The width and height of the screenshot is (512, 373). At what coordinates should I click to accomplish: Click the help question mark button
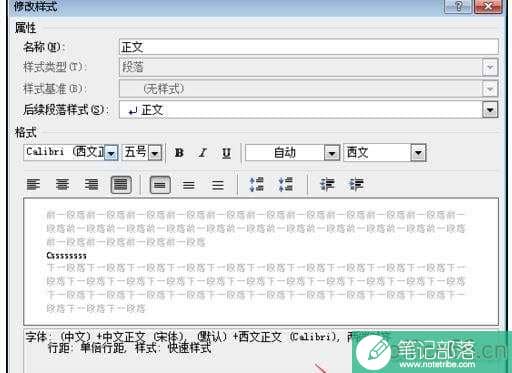(458, 6)
